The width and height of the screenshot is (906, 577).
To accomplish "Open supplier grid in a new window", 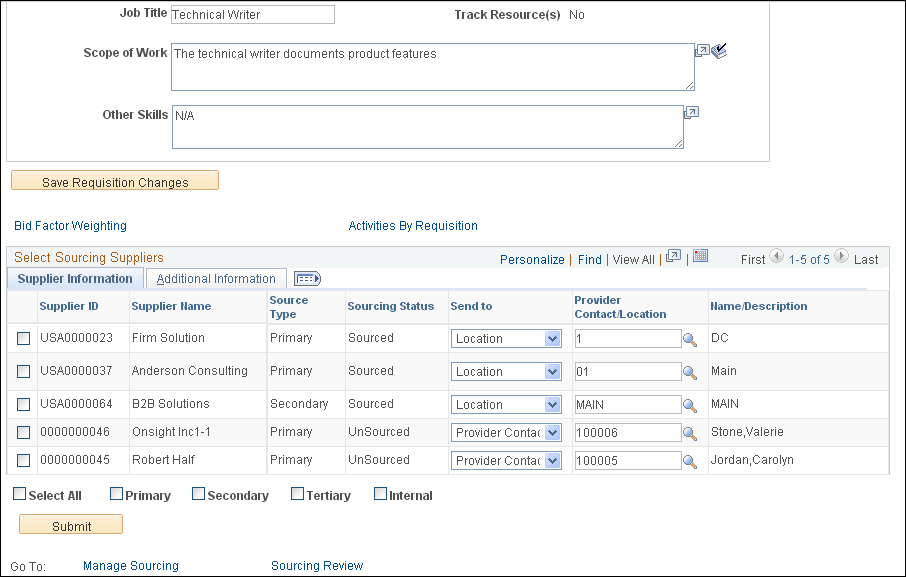I will (673, 257).
